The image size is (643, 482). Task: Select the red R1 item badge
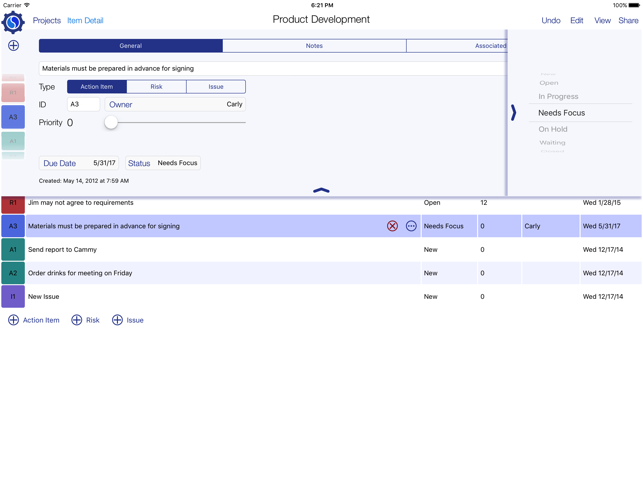tap(13, 203)
